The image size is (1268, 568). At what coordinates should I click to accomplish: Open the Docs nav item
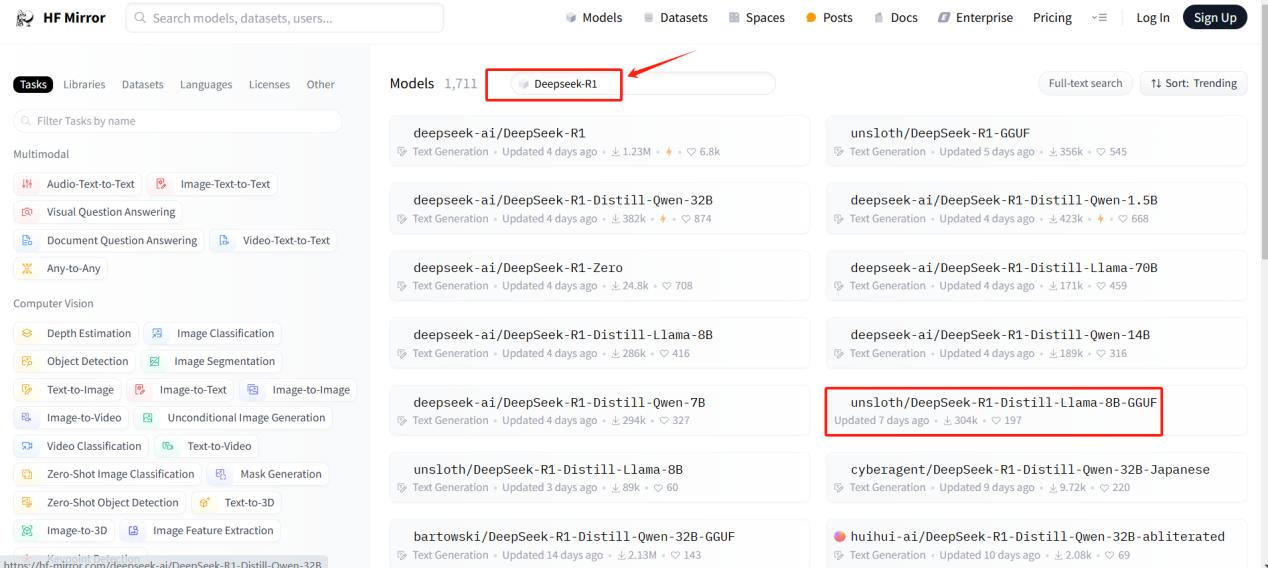[895, 17]
